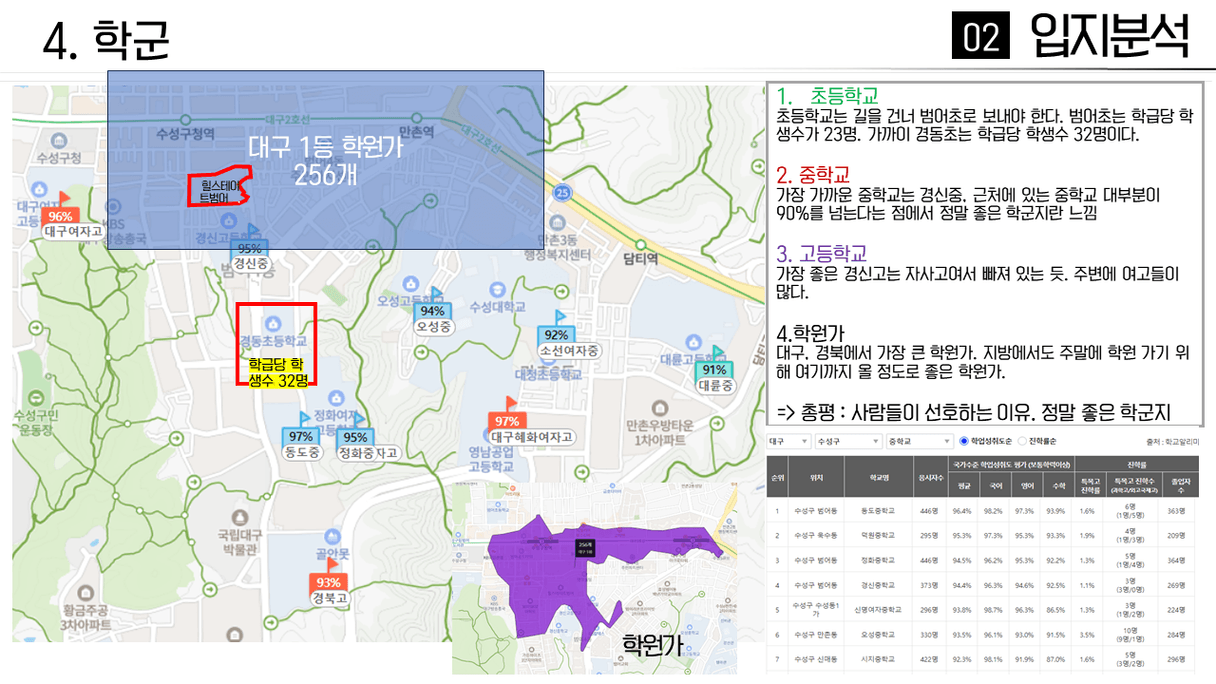Click the 정화중학교 table row name
This screenshot has height=684, width=1216.
[879, 560]
